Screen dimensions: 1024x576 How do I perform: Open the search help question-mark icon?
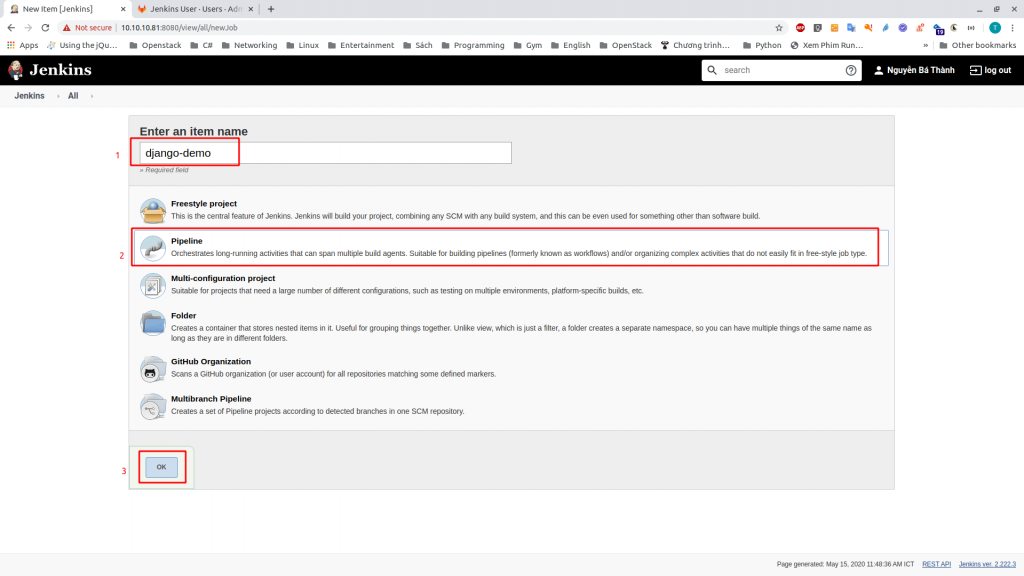(850, 71)
